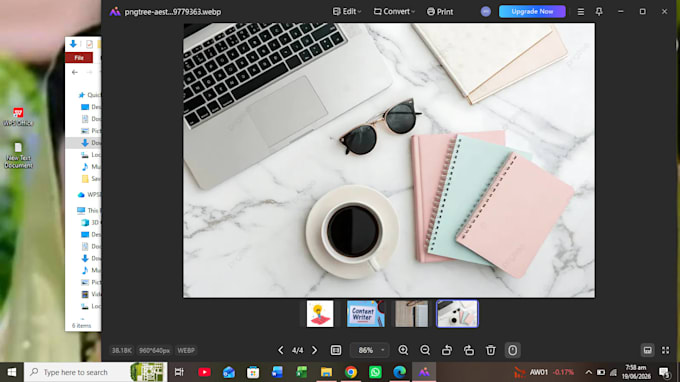Toggle the thumbnail strip visibility icon

(x=647, y=350)
